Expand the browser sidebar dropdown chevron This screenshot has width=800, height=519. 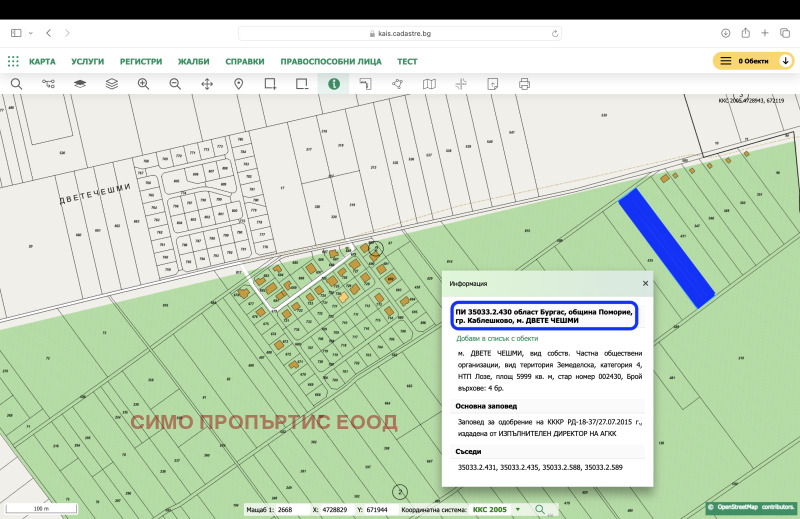(x=29, y=33)
